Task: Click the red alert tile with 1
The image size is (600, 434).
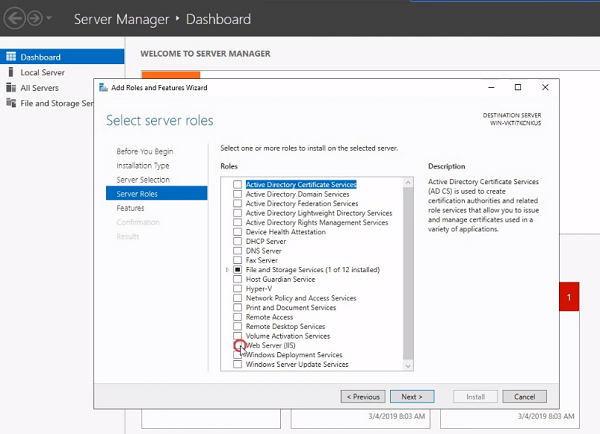Action: 569,297
